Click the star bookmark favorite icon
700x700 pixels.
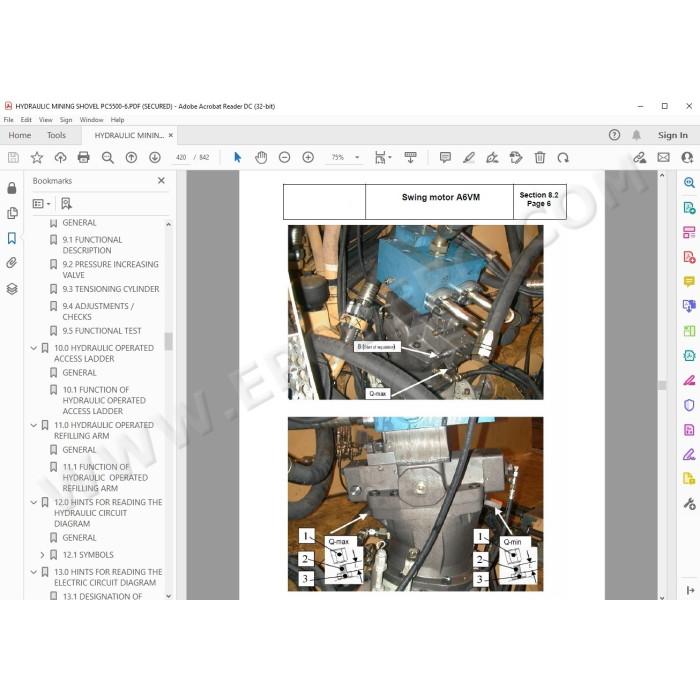click(x=37, y=157)
